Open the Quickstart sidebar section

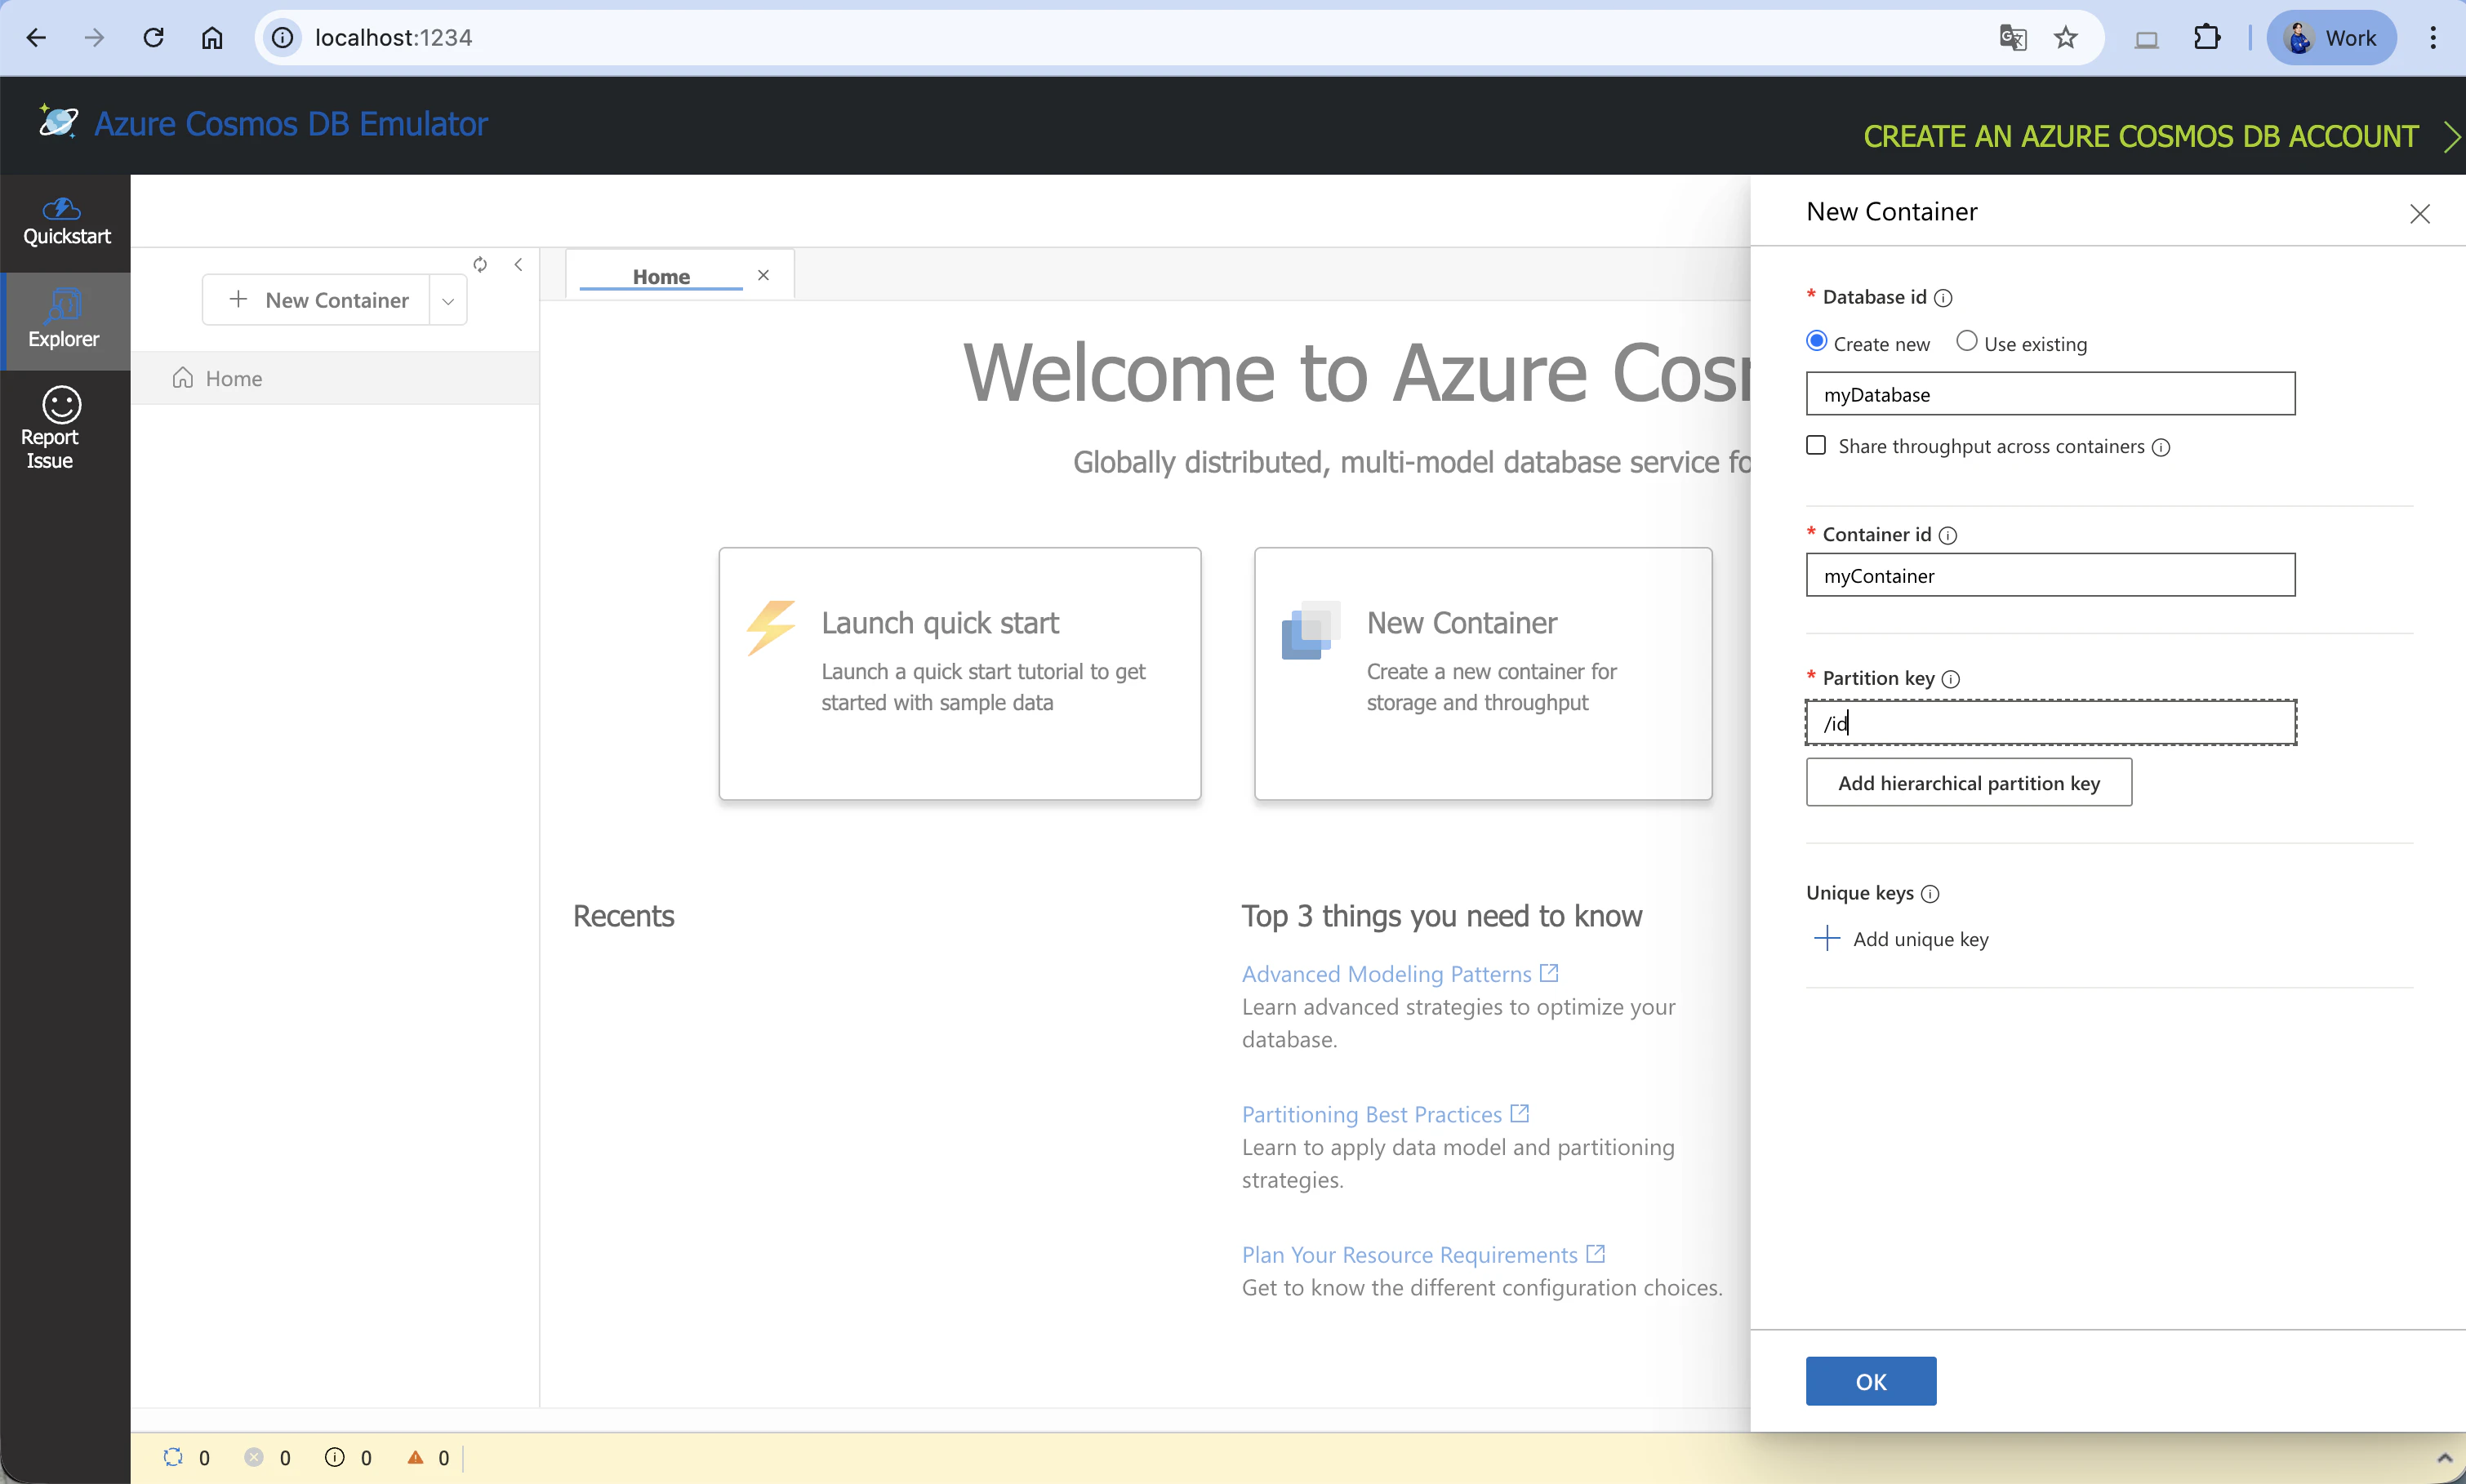pos(66,222)
